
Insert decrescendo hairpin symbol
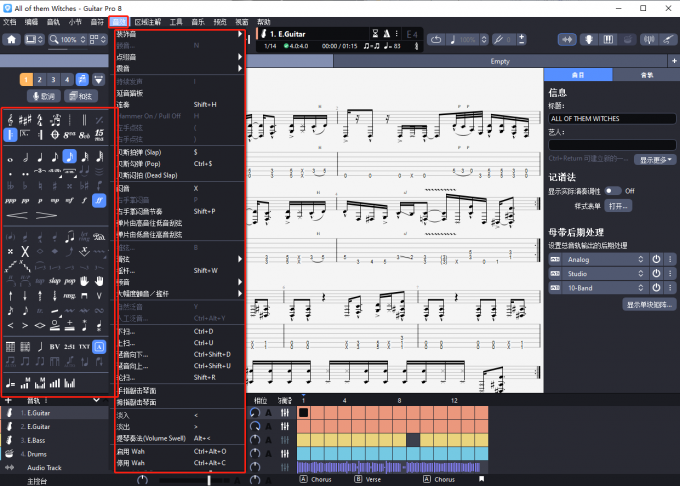(46, 215)
